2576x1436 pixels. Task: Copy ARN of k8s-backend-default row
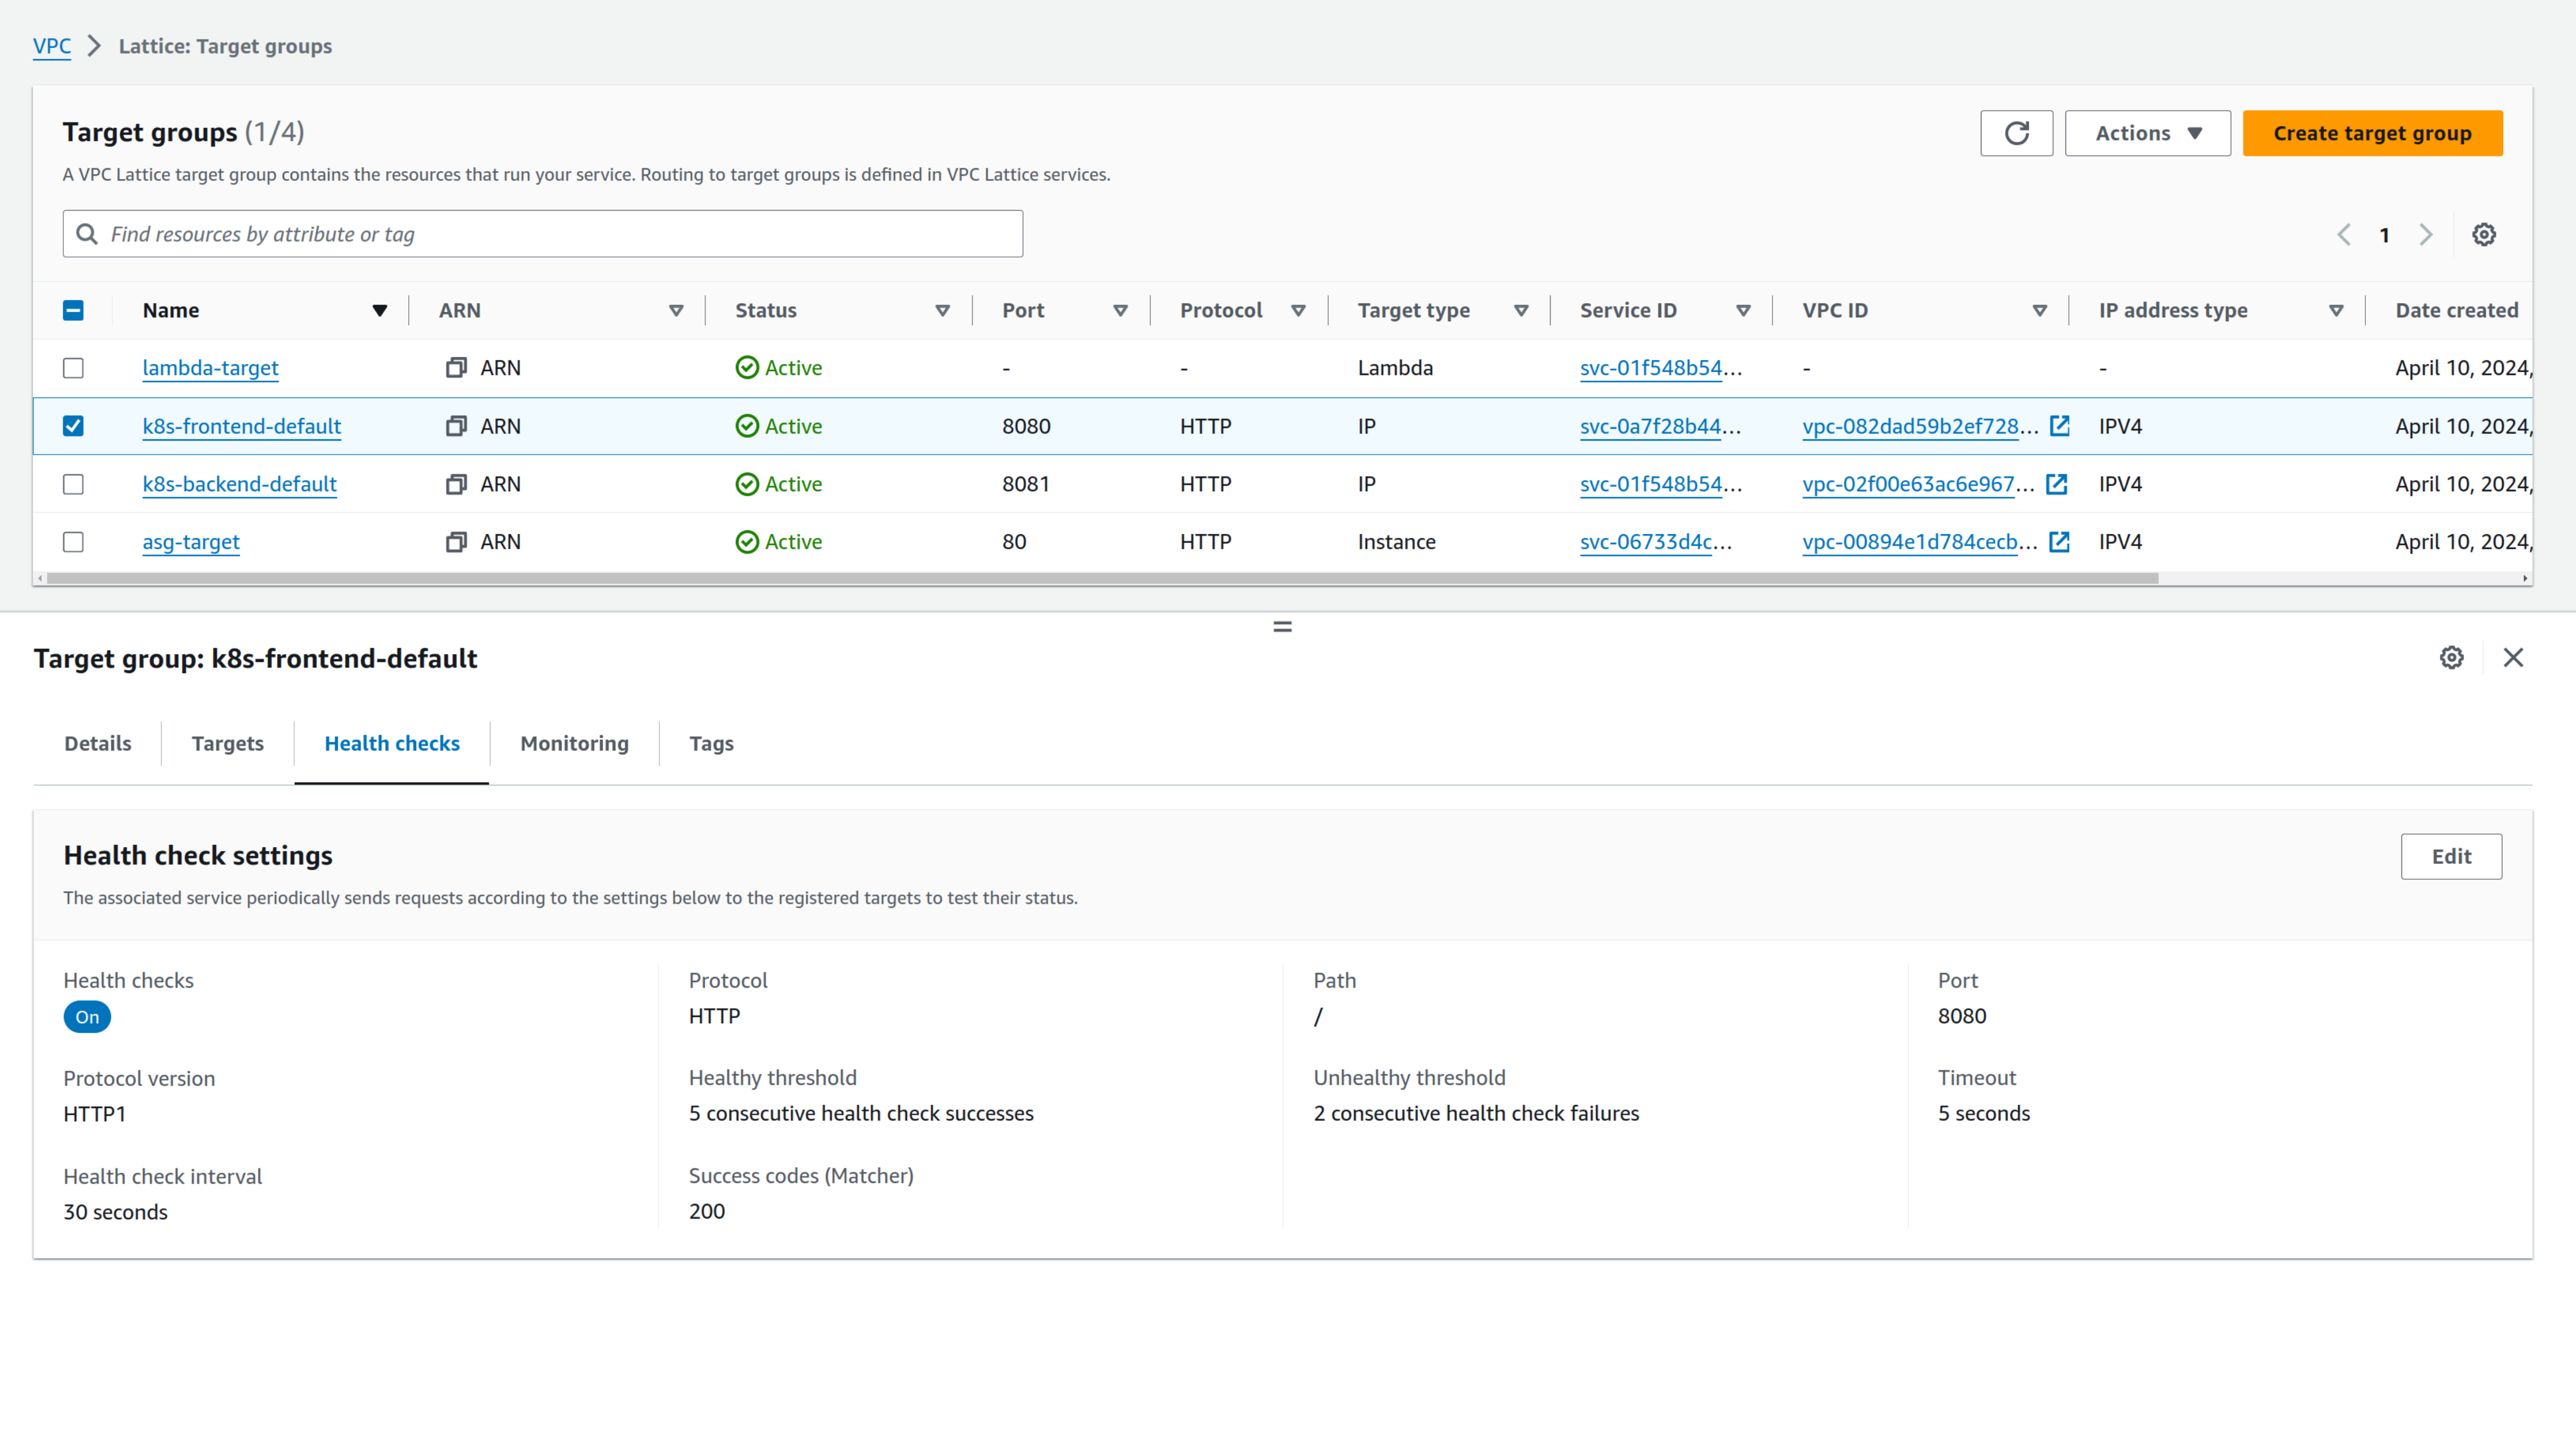tap(456, 484)
